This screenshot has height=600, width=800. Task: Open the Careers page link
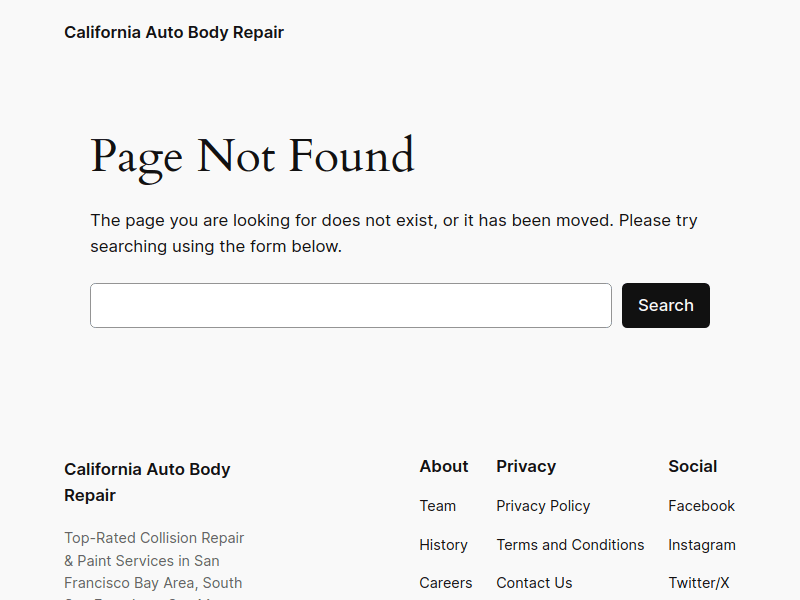[x=446, y=582]
